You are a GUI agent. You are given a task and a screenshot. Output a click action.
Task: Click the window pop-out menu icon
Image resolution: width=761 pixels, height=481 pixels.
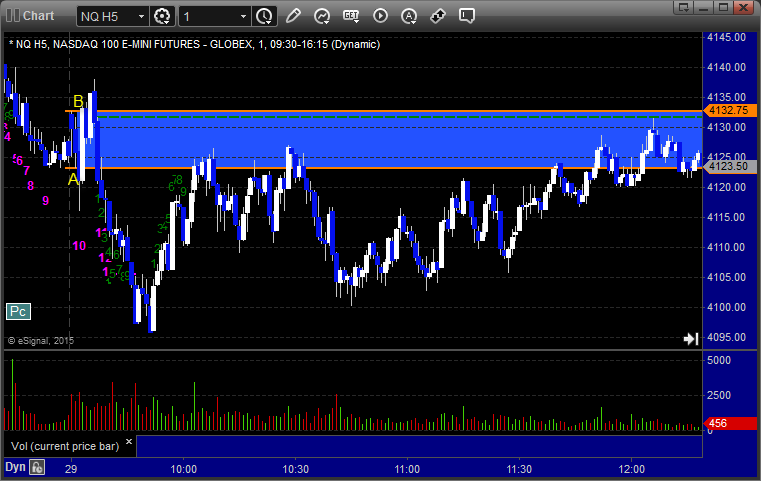click(x=684, y=7)
